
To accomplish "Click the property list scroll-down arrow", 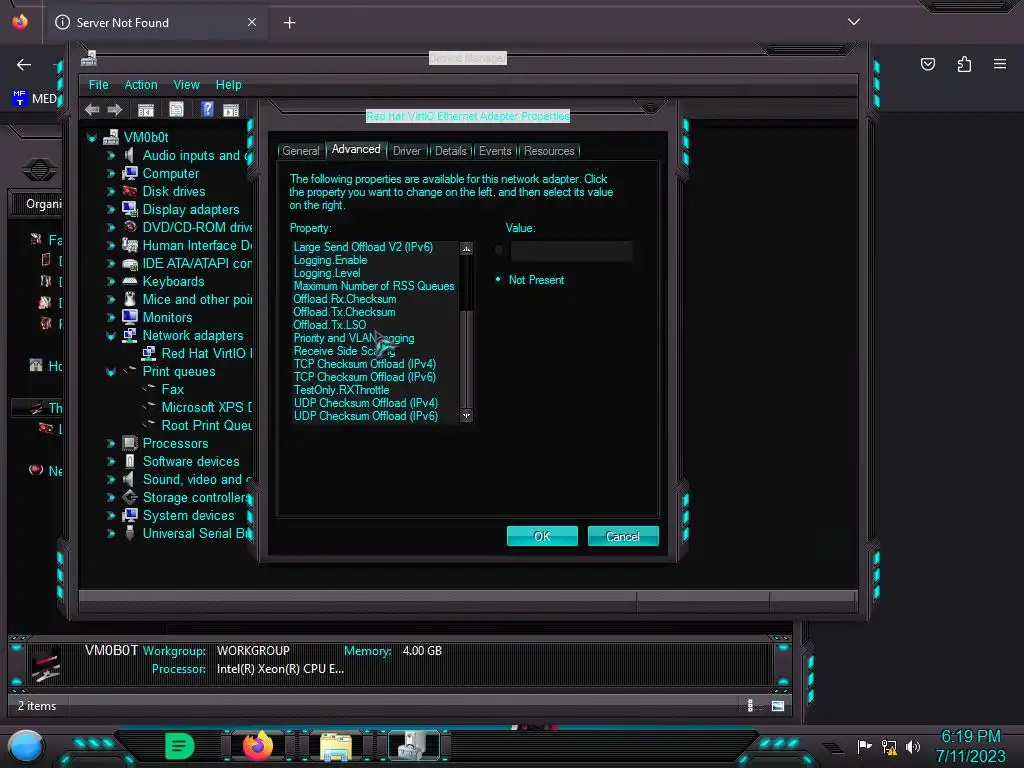I will pyautogui.click(x=466, y=415).
